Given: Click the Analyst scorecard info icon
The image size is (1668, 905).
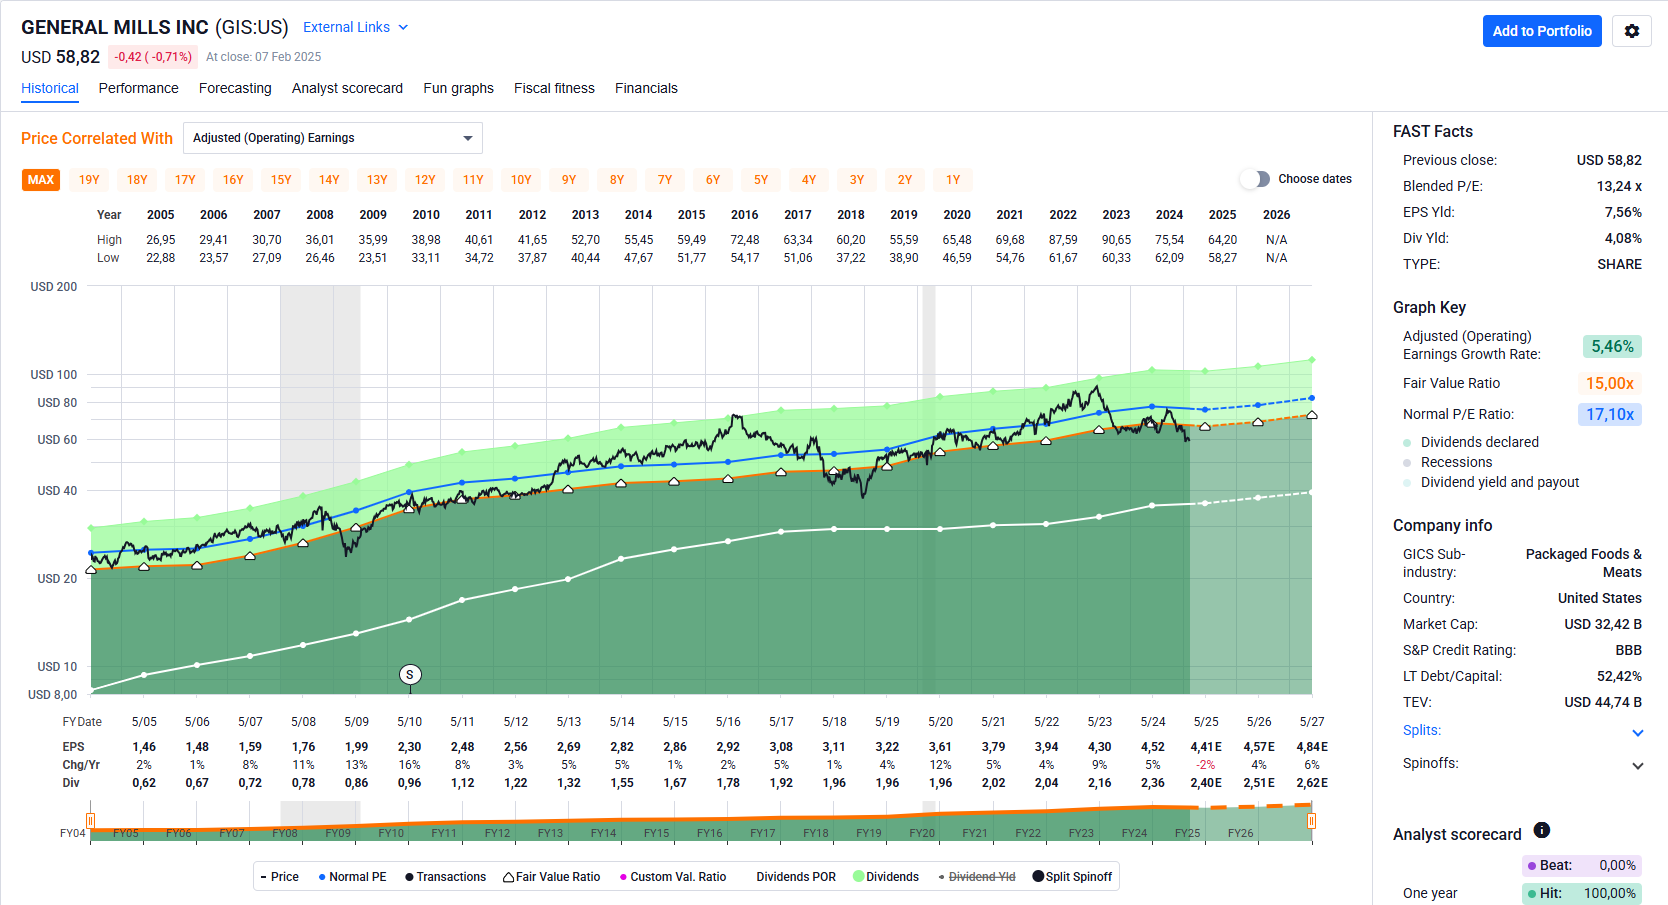Looking at the screenshot, I should point(1541,830).
